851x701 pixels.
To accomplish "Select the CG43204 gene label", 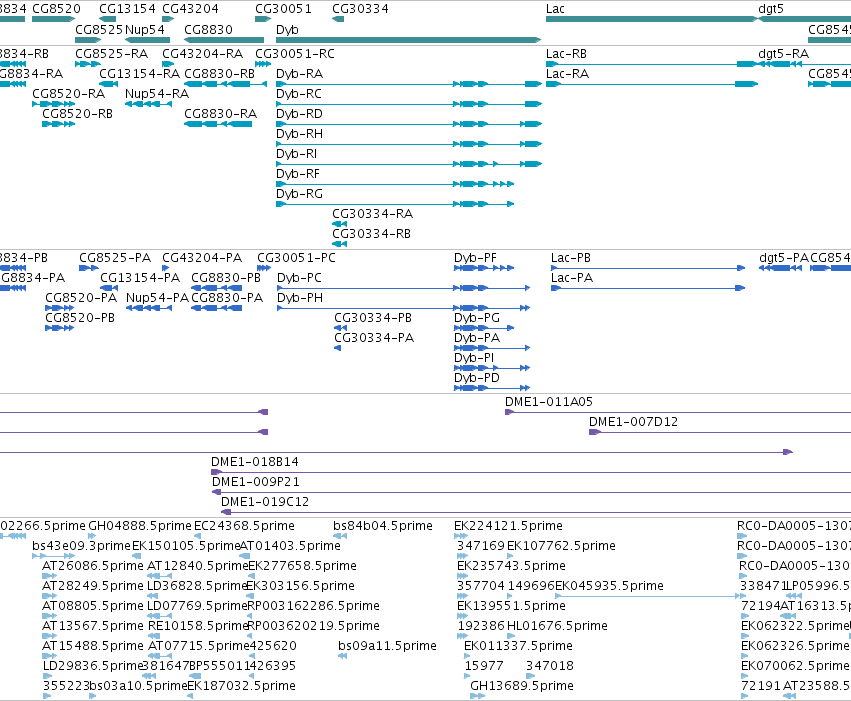I will 190,9.
